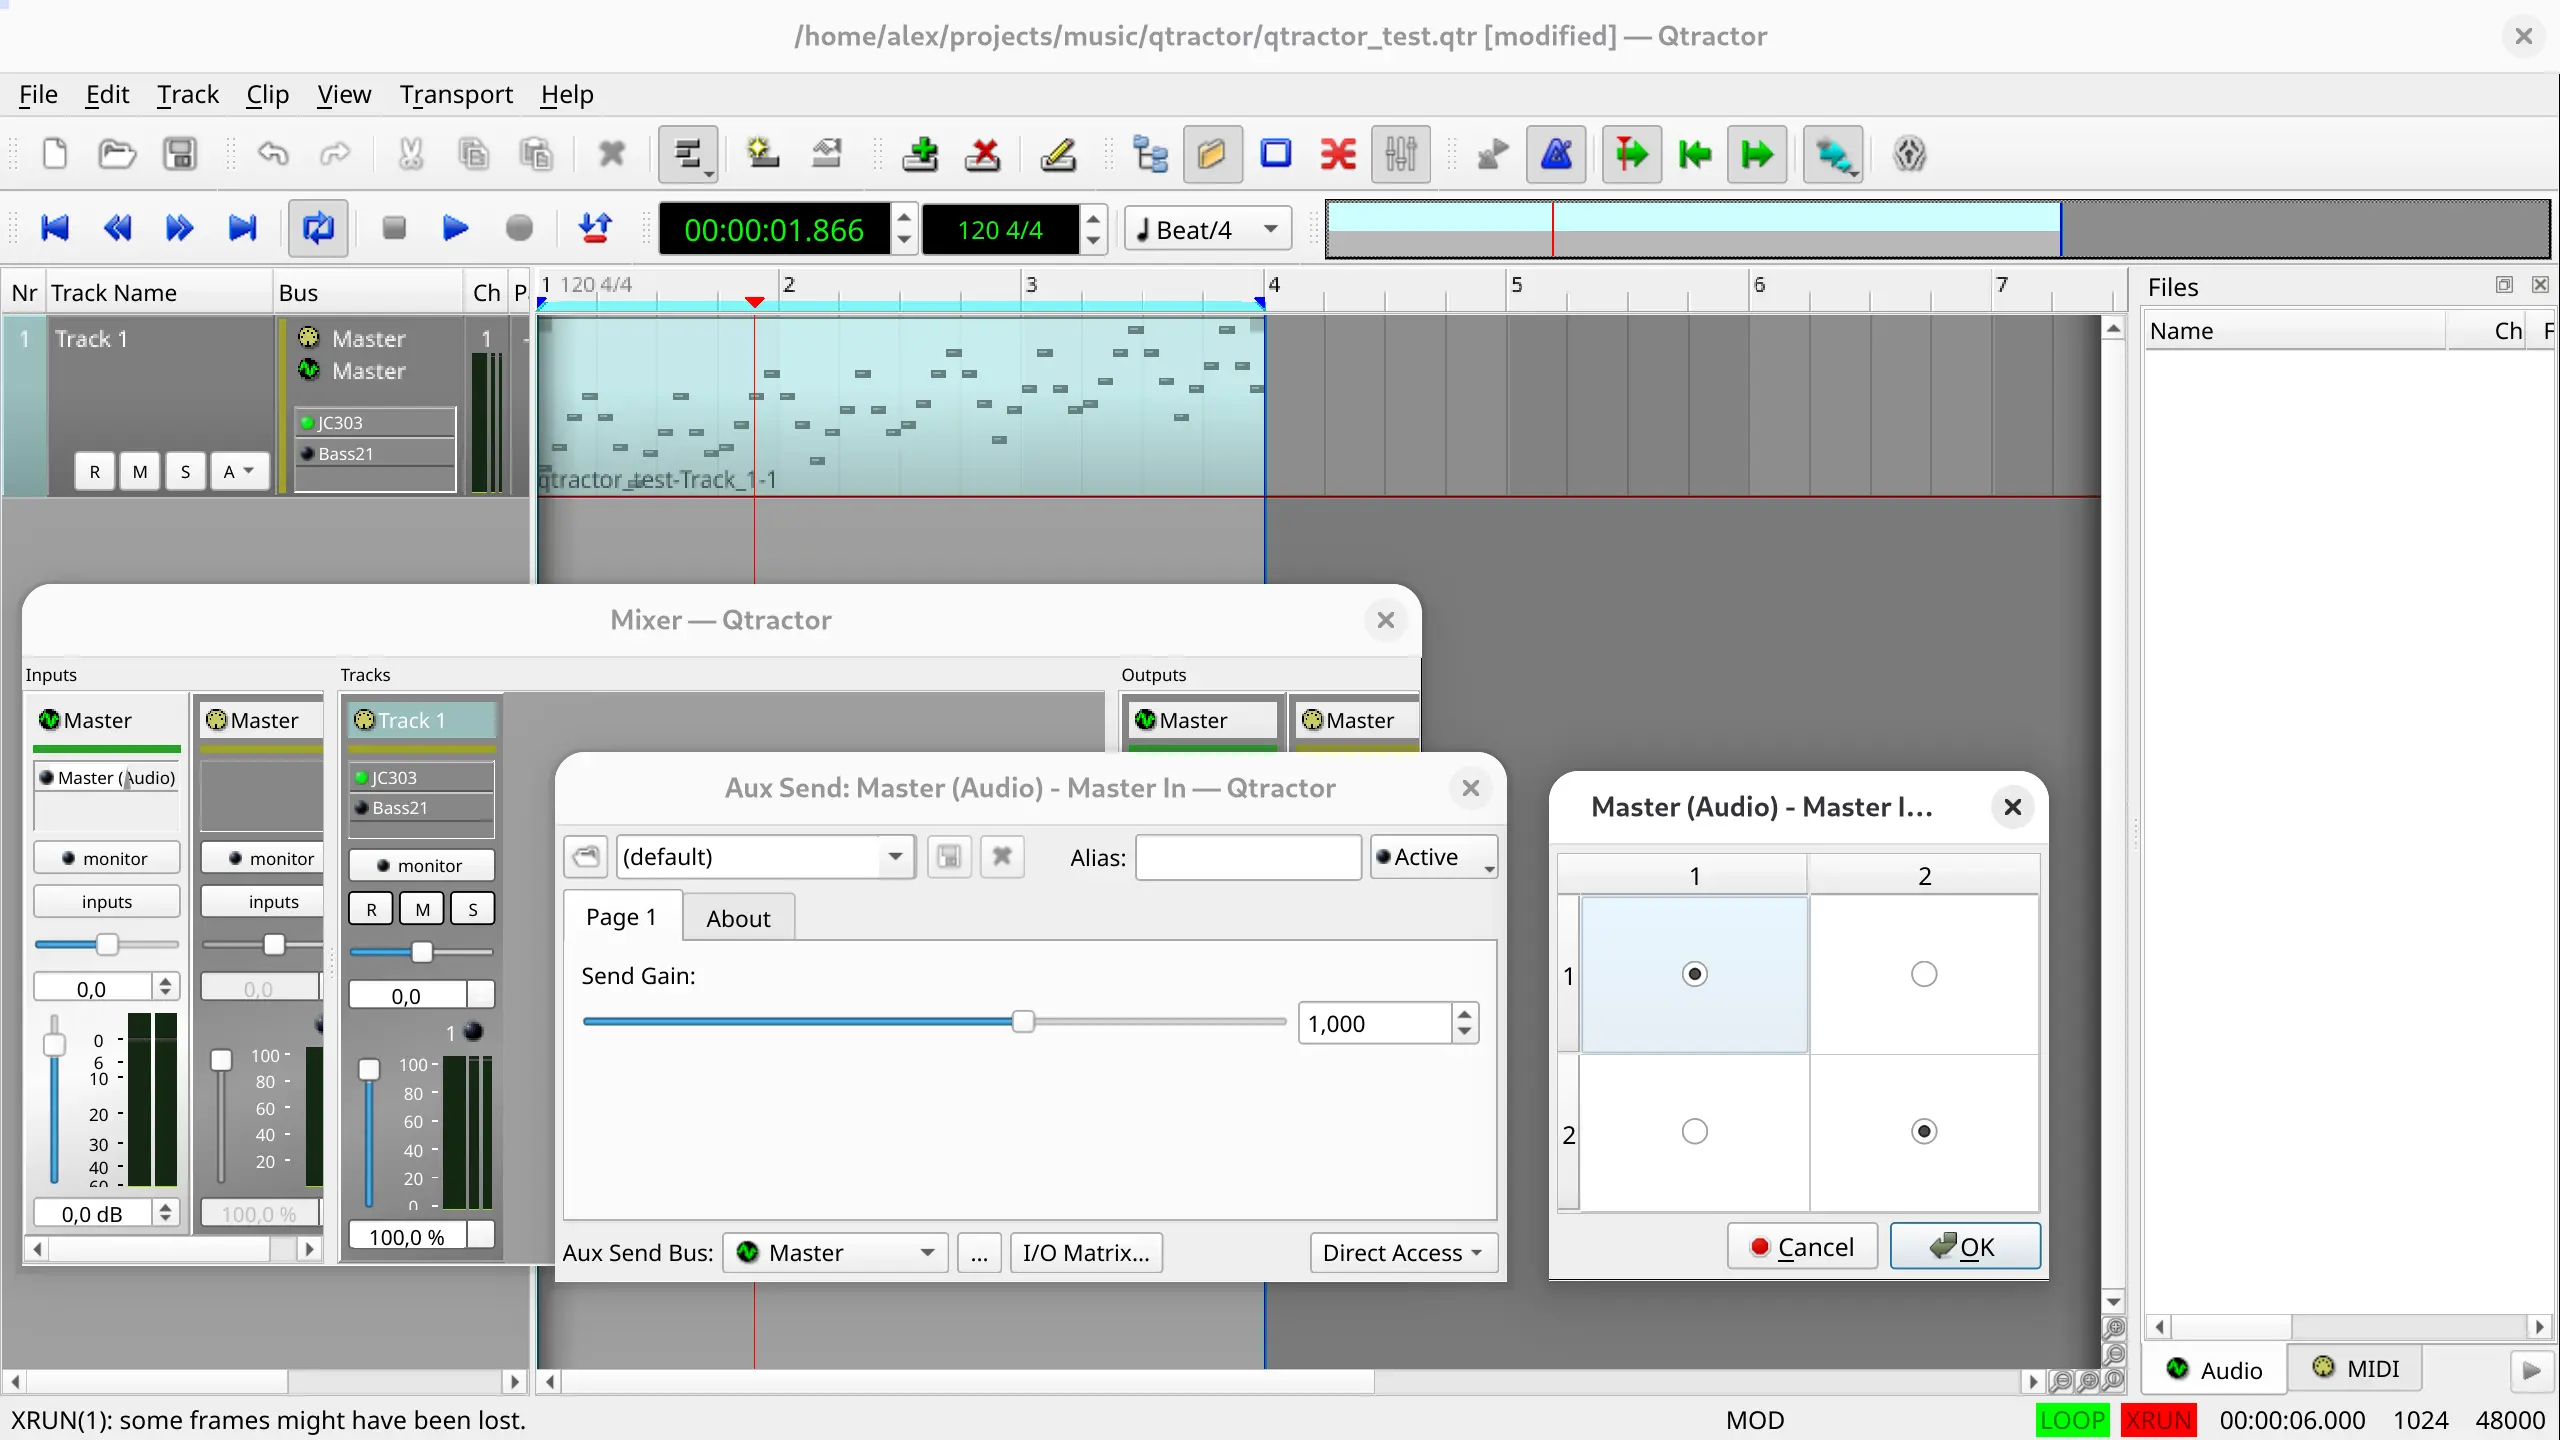
Task: Click the Add Track icon
Action: coord(920,154)
